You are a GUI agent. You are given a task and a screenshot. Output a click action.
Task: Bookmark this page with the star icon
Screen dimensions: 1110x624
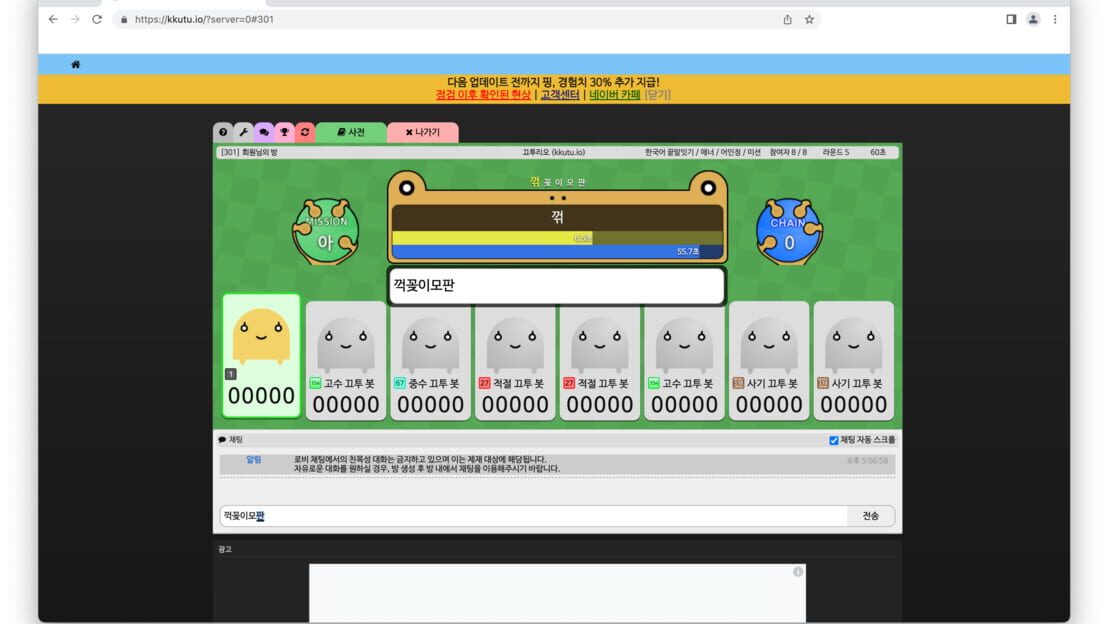(809, 20)
